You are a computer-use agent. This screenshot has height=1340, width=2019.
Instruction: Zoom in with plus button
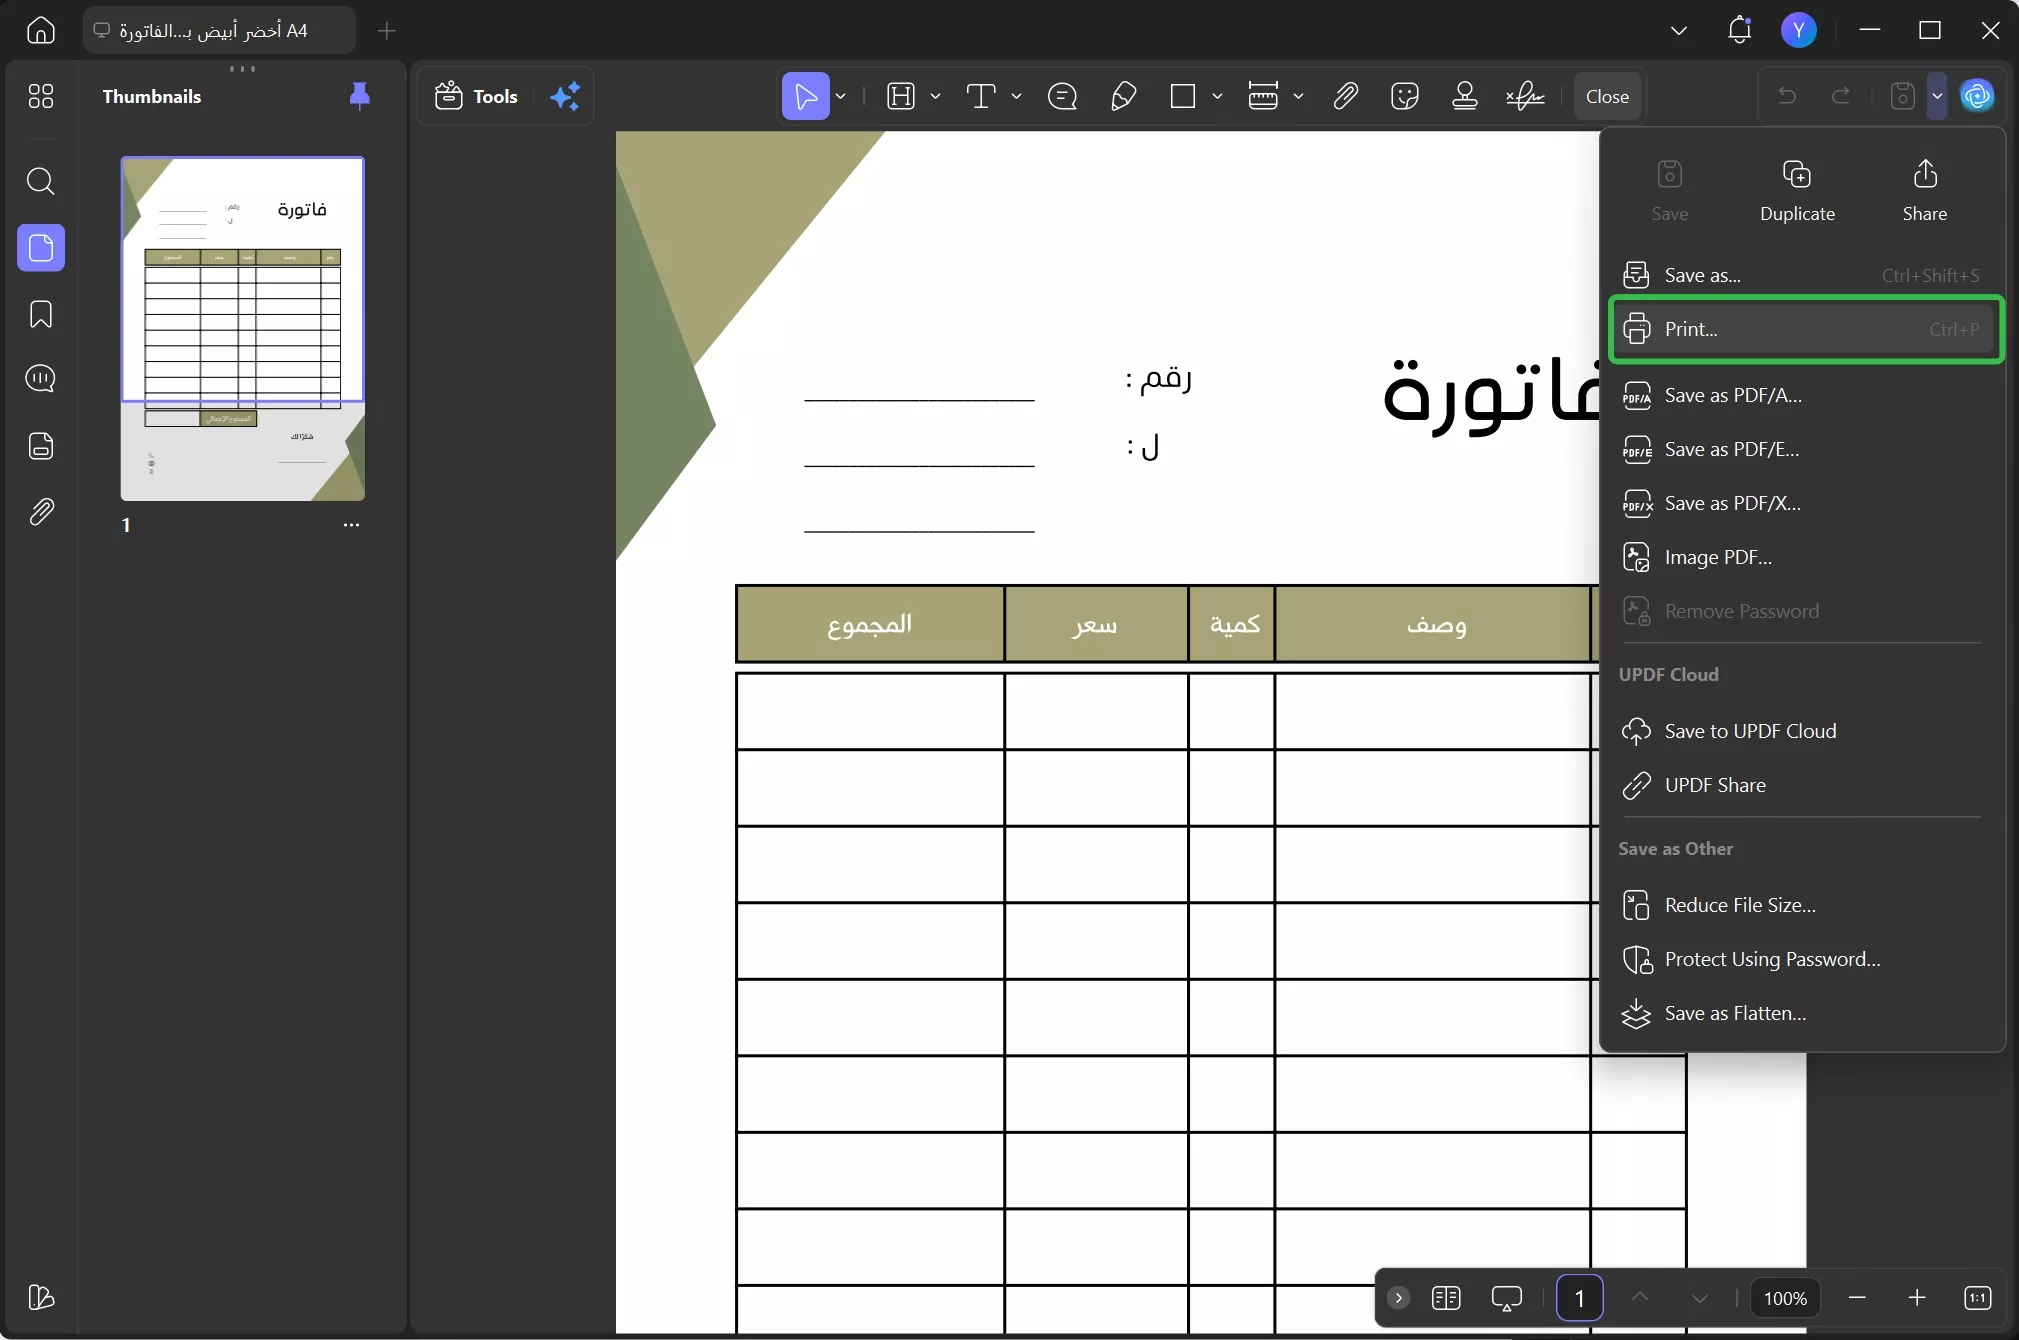tap(1917, 1298)
